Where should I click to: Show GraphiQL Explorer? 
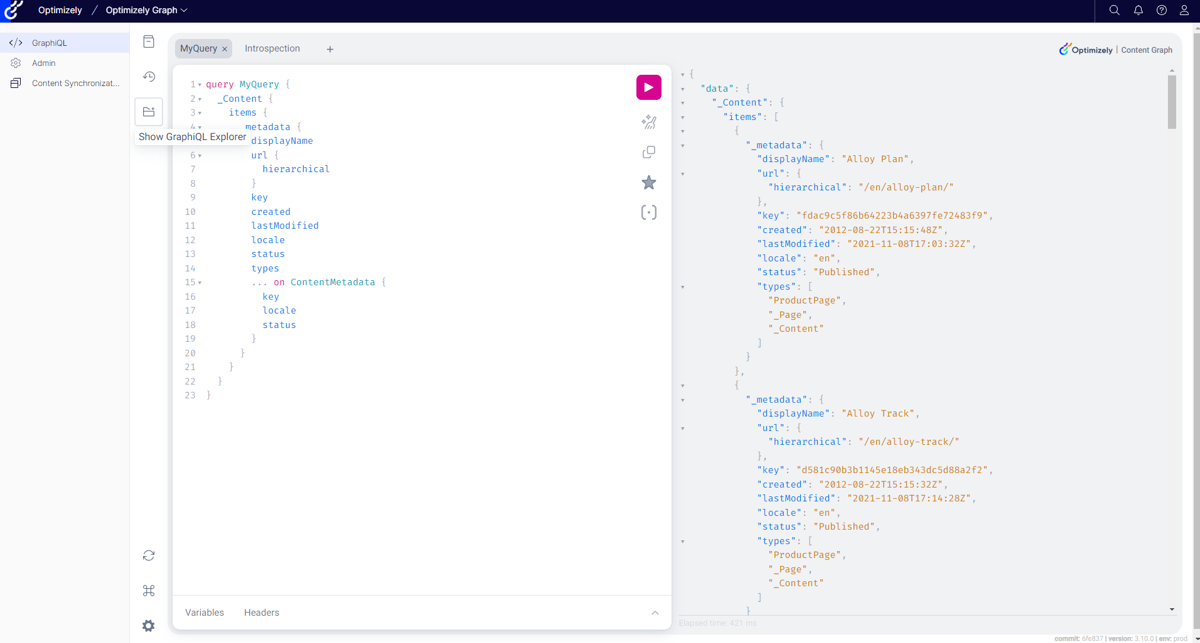(x=148, y=111)
